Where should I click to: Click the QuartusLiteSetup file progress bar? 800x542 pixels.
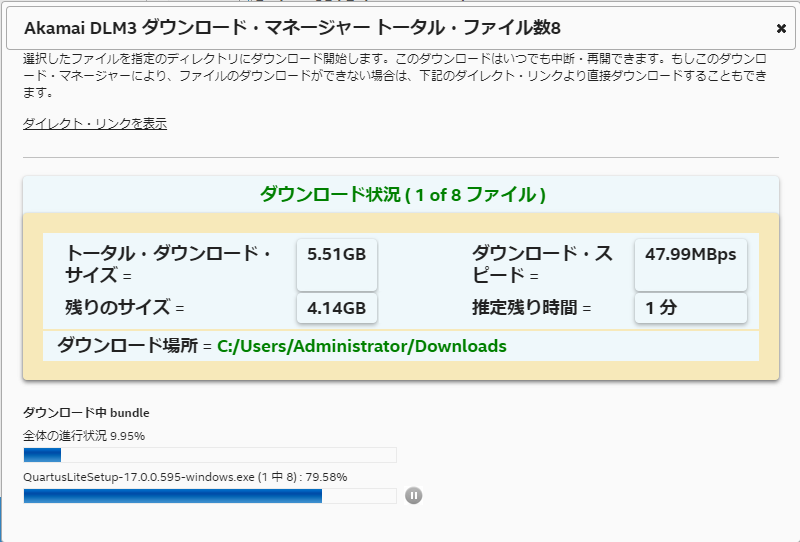point(210,496)
